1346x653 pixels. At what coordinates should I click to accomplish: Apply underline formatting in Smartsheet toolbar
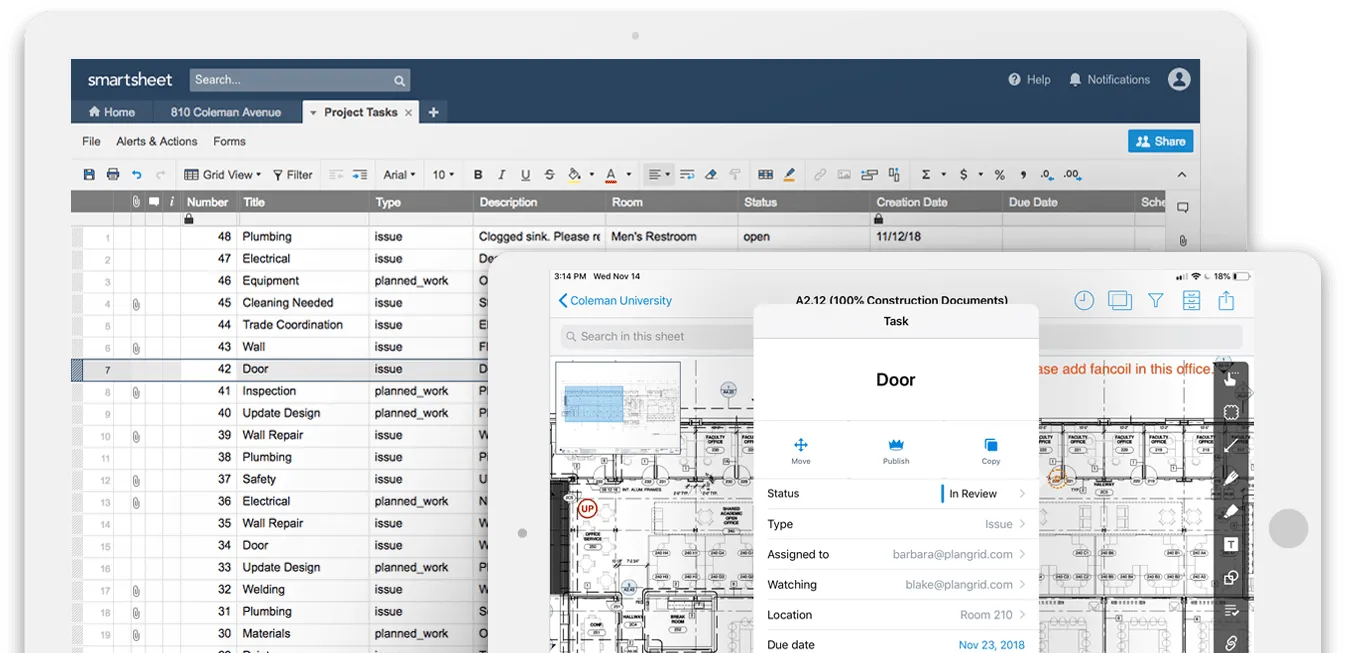click(x=526, y=174)
